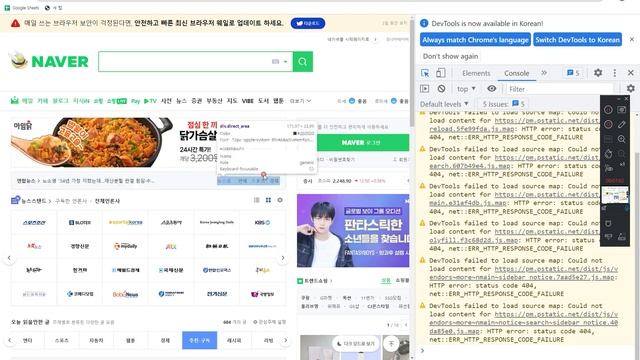Click the FANTASYBOYS purple ad banner
640x360 pixels.
click(353, 231)
